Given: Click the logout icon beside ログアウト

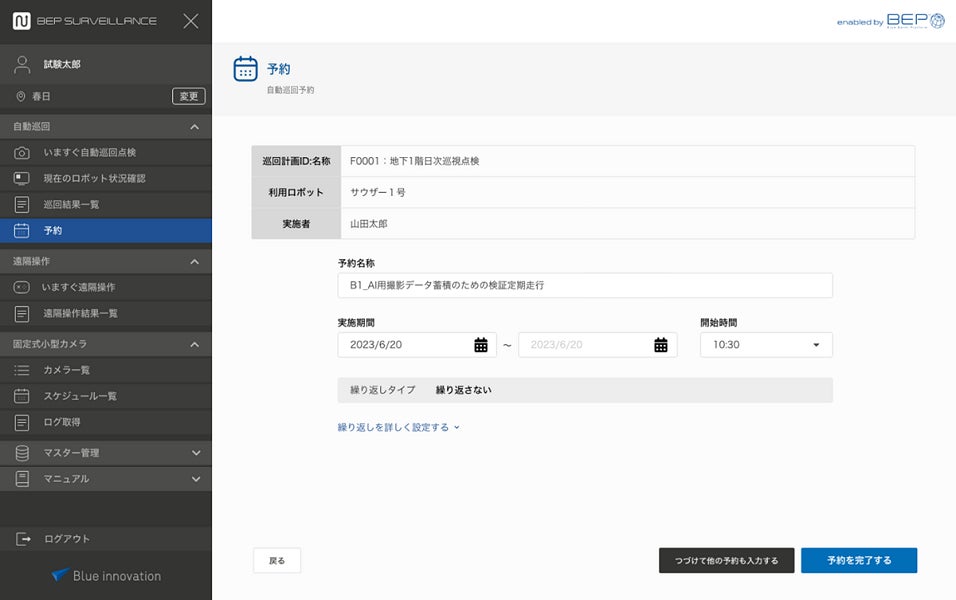Looking at the screenshot, I should tap(23, 539).
